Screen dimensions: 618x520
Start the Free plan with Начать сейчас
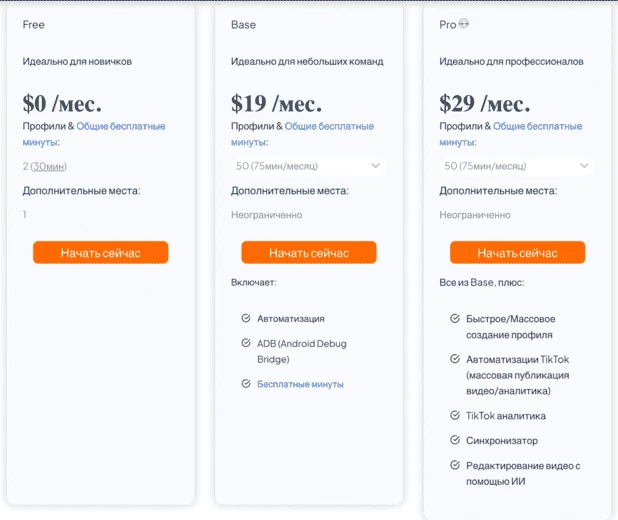coord(101,252)
